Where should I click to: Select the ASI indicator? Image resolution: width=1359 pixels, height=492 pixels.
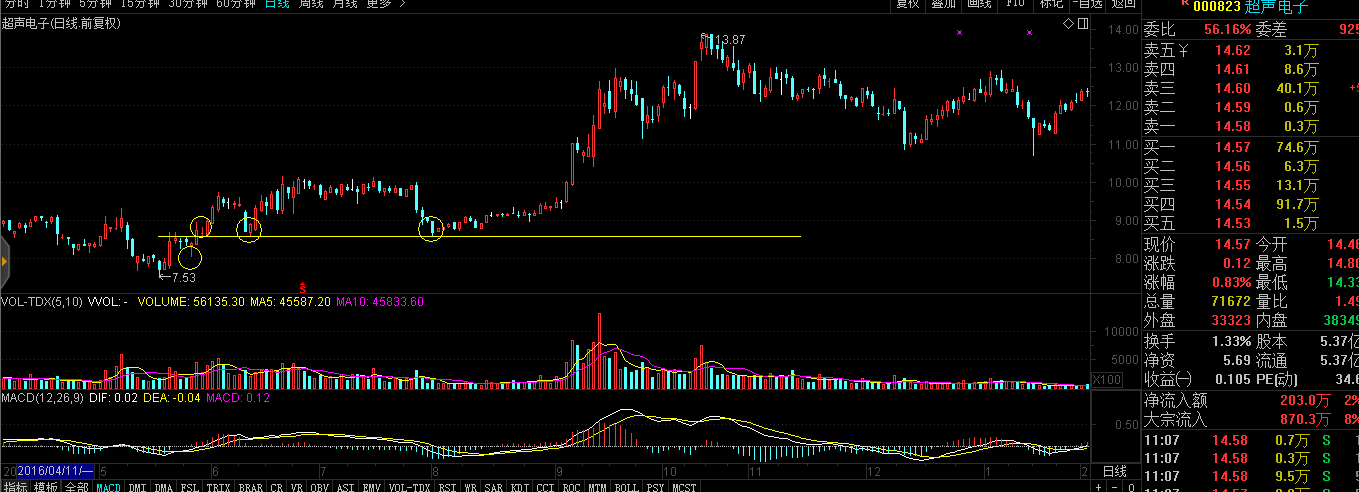(347, 487)
